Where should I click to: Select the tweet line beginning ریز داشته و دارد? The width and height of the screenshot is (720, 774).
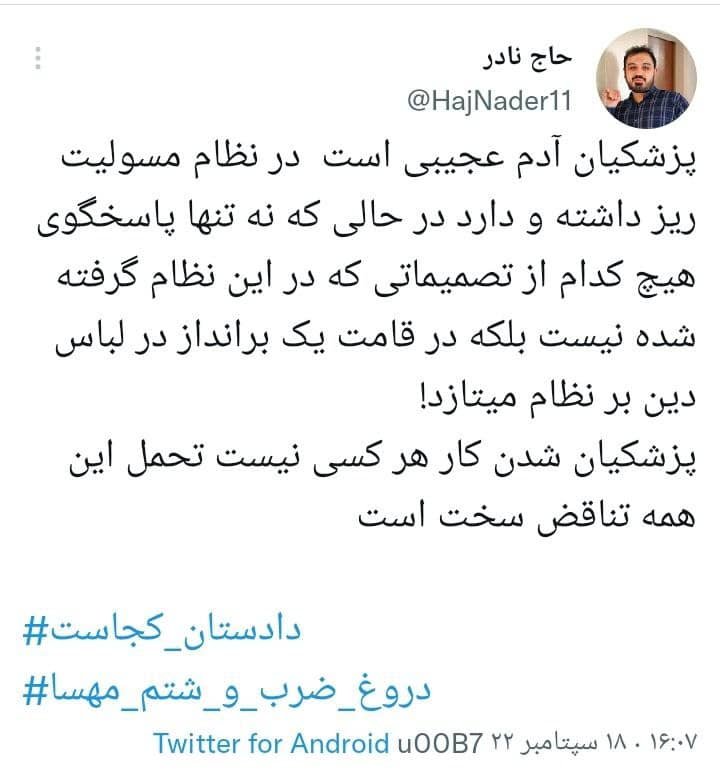click(367, 218)
